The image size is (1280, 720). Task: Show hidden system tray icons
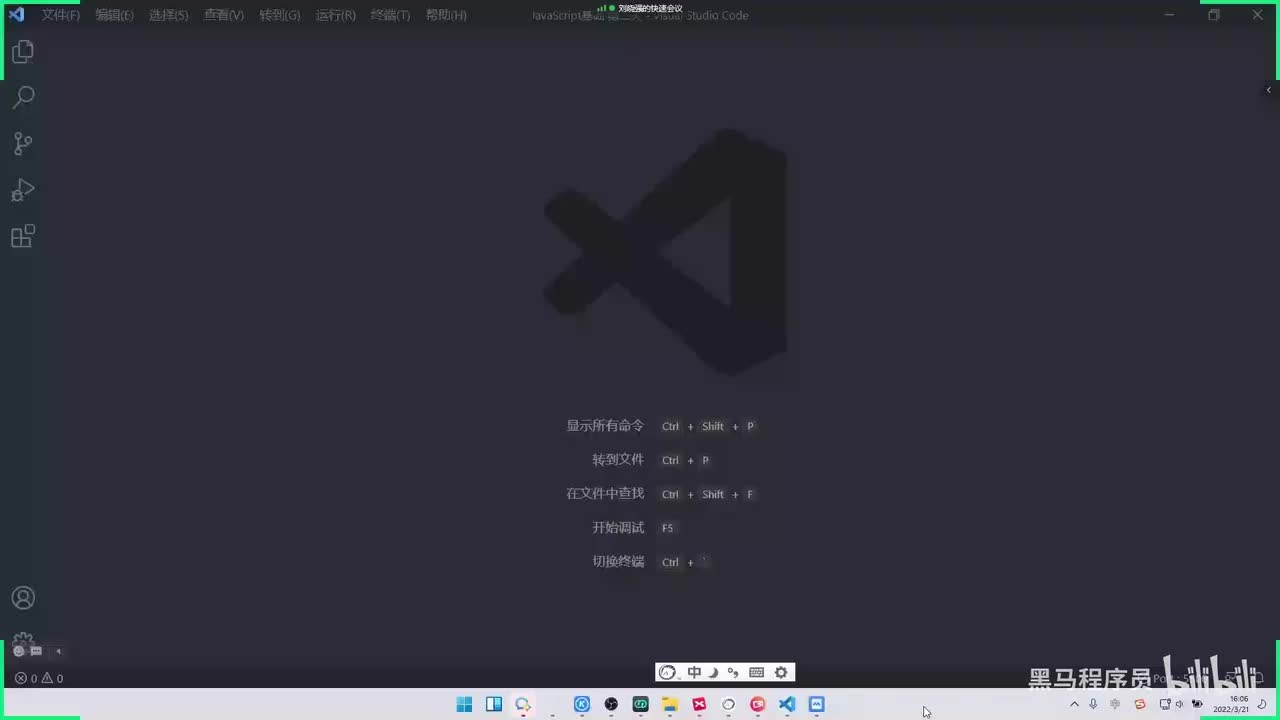coord(1074,704)
